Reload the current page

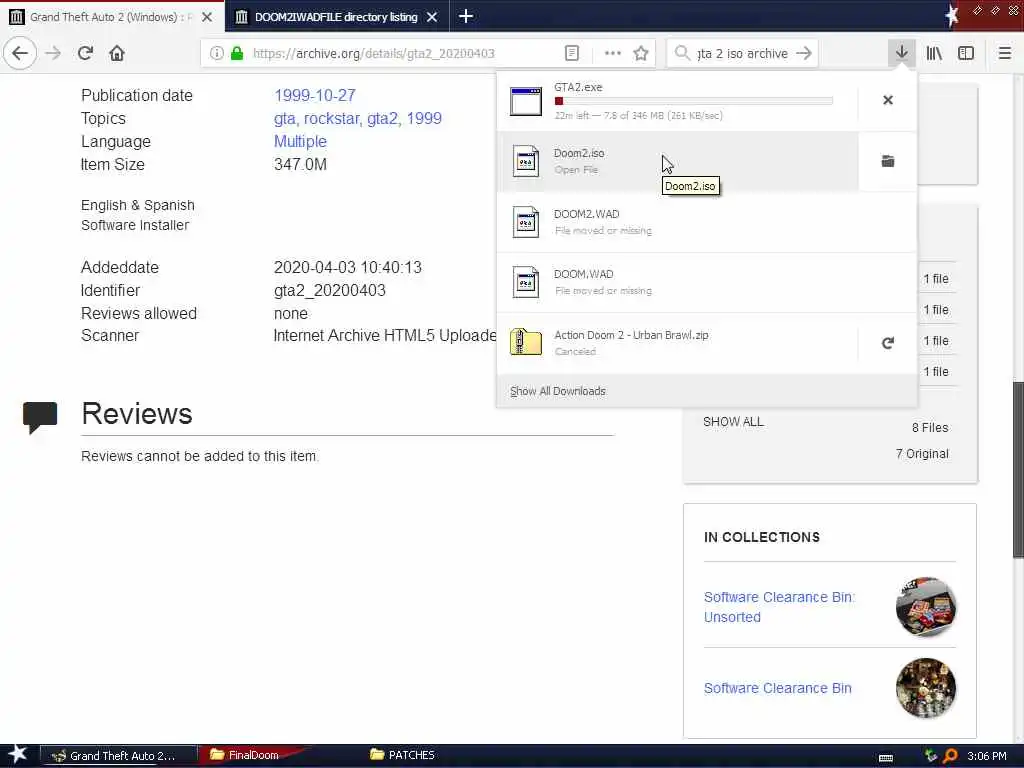tap(85, 53)
